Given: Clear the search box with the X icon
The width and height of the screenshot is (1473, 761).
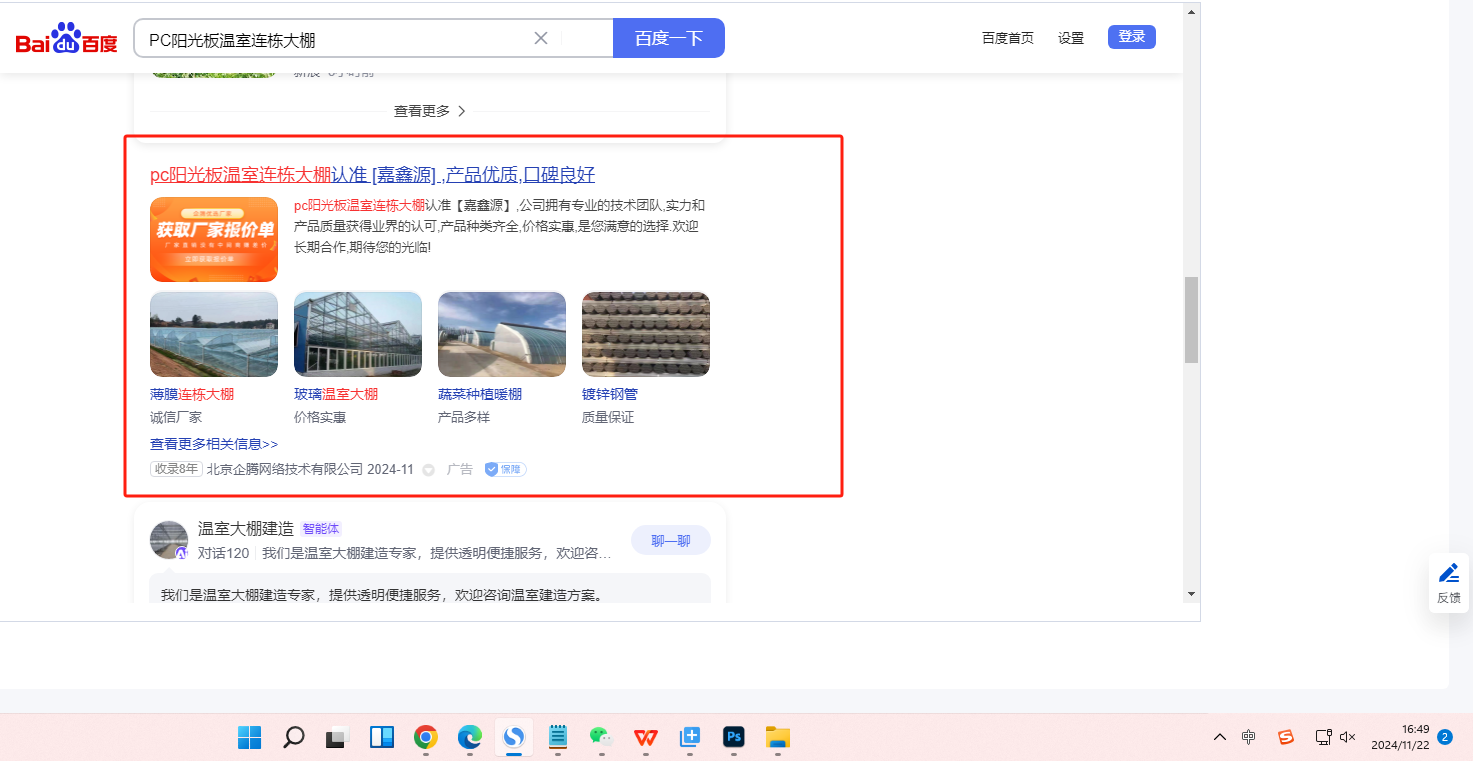Looking at the screenshot, I should click(x=541, y=38).
